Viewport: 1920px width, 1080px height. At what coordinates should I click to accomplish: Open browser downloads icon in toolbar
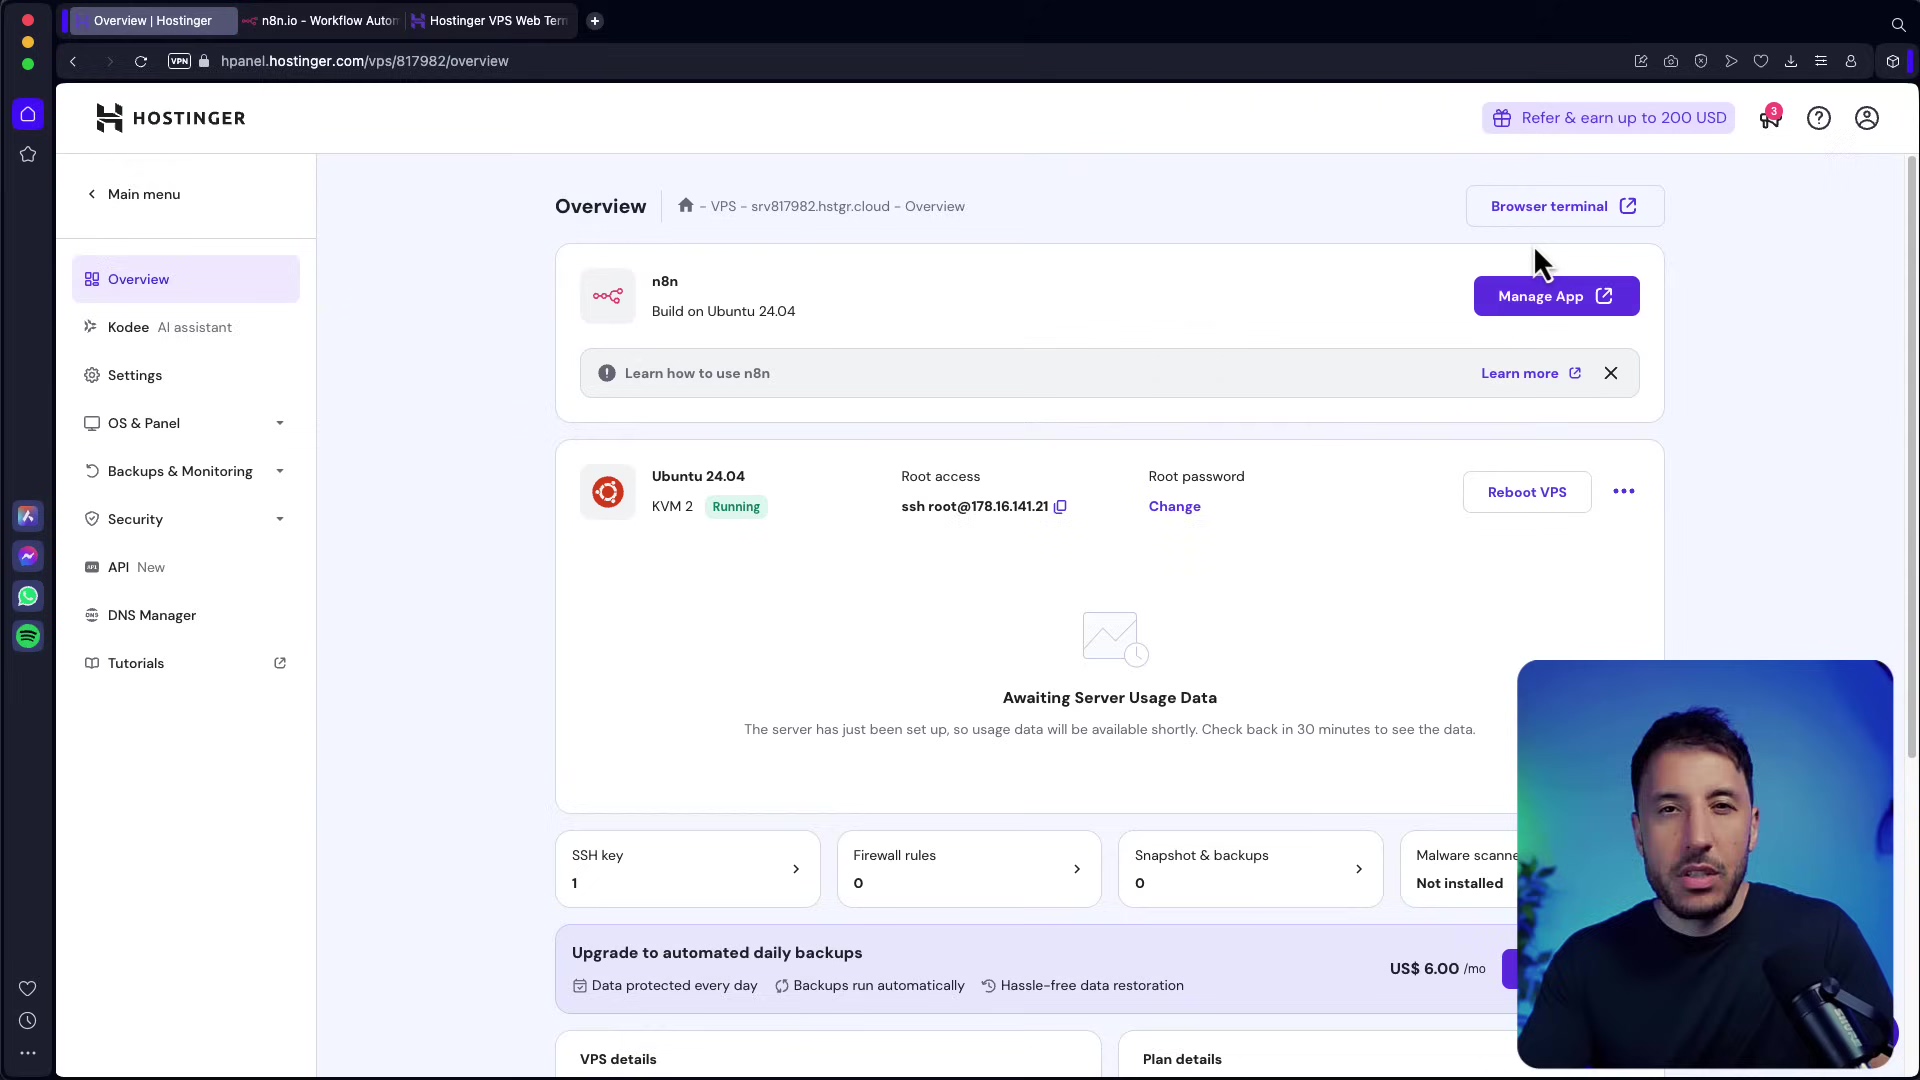tap(1791, 61)
